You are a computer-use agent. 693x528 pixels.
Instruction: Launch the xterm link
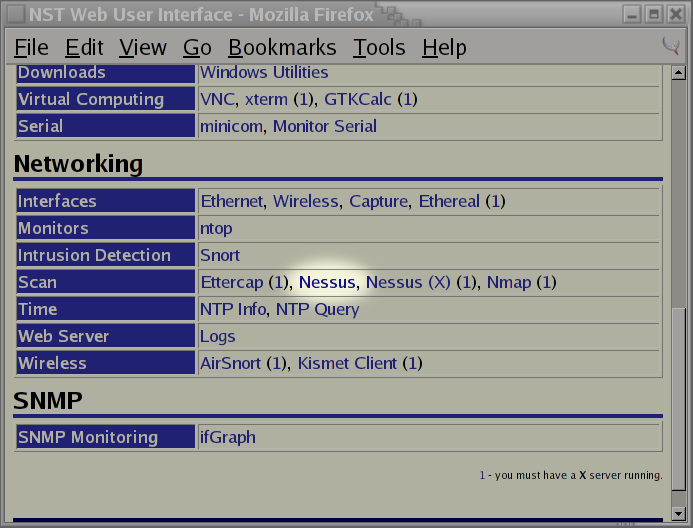pos(266,99)
